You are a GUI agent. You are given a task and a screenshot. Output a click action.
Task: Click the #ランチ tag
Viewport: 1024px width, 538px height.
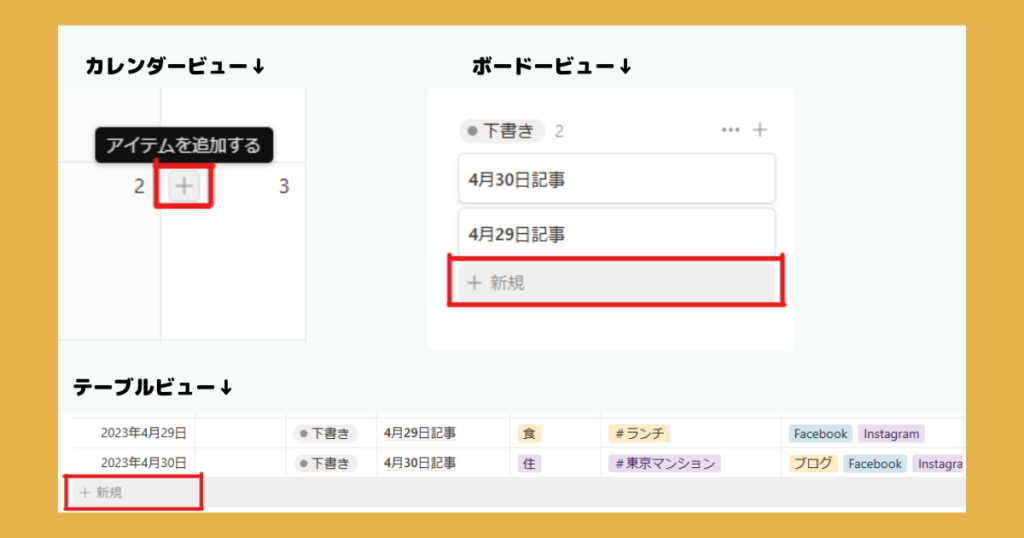(638, 433)
